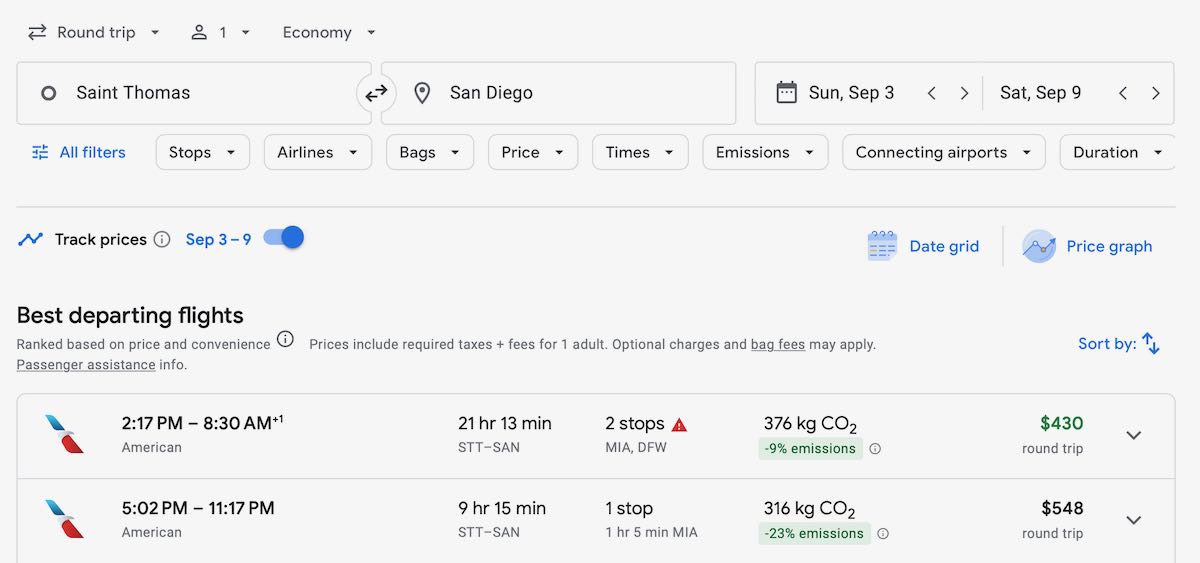1200x563 pixels.
Task: Go to next departure date after Sep 3
Action: click(964, 93)
